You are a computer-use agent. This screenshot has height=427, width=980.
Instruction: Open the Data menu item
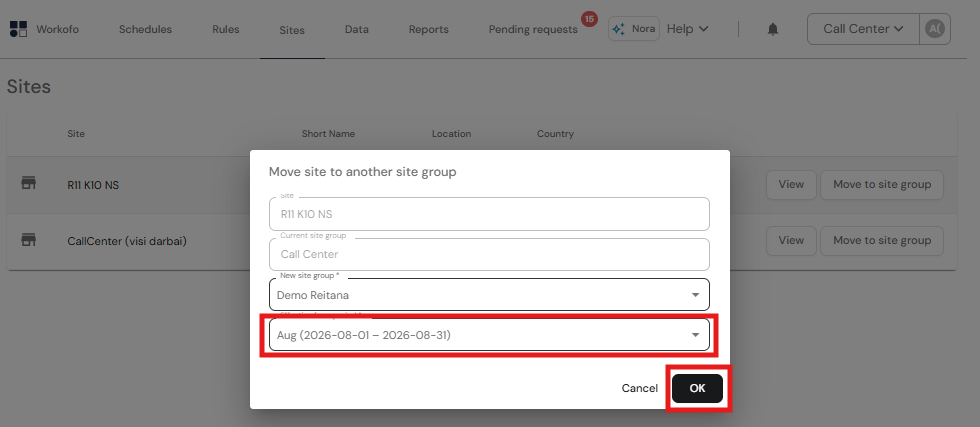pyautogui.click(x=357, y=29)
